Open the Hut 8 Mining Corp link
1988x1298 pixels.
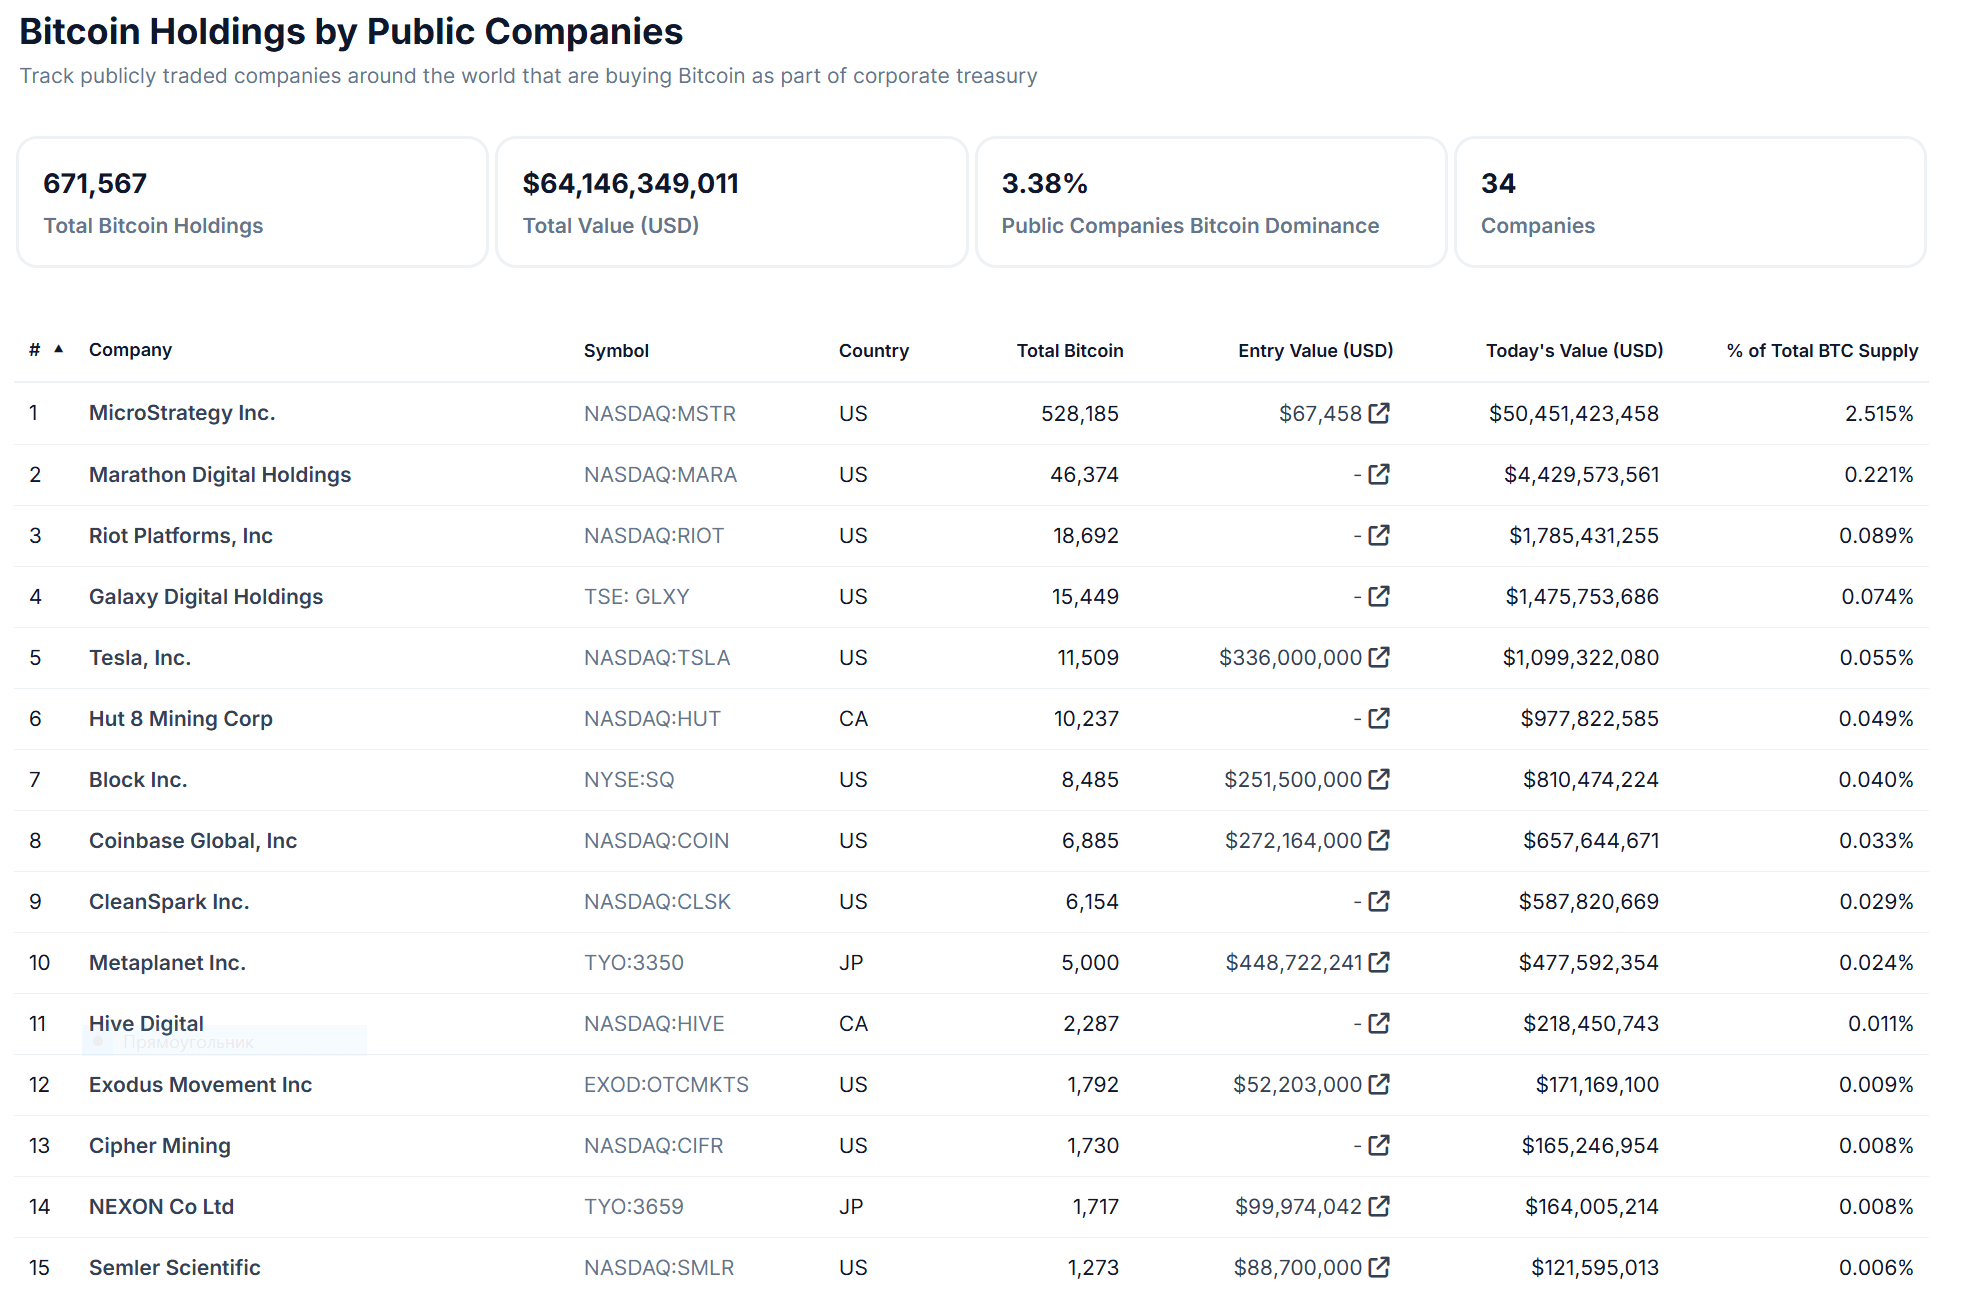(181, 719)
